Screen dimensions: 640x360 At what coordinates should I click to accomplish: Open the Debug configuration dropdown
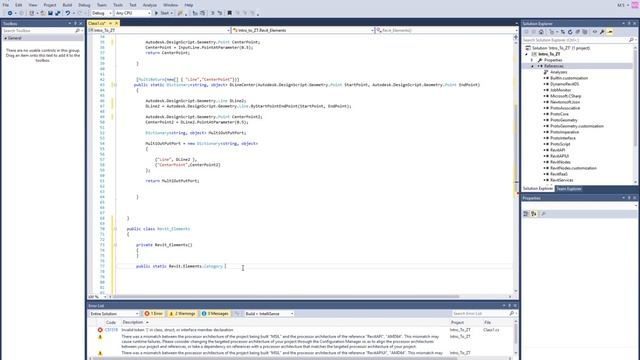[x=101, y=13]
